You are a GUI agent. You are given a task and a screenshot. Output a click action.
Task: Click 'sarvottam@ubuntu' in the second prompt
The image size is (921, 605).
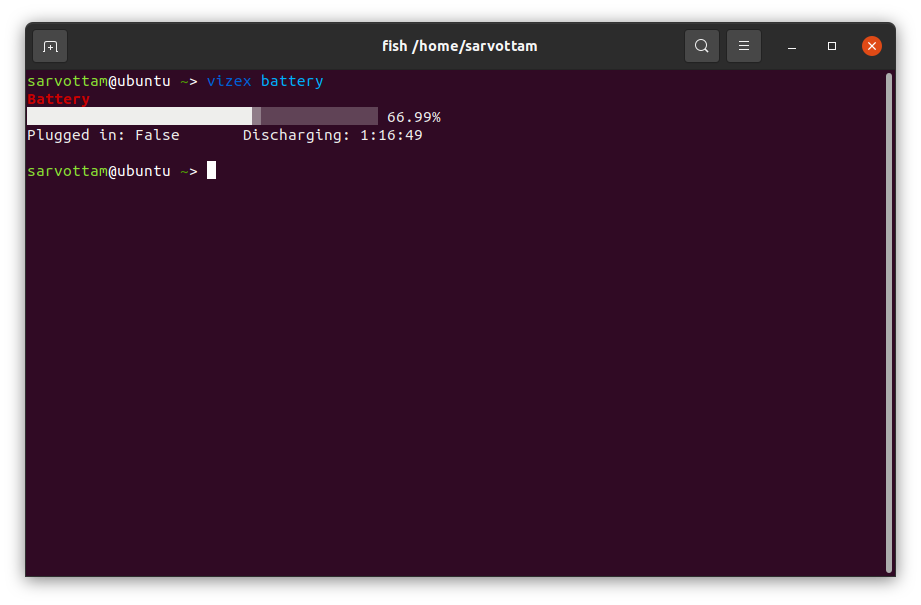(99, 171)
